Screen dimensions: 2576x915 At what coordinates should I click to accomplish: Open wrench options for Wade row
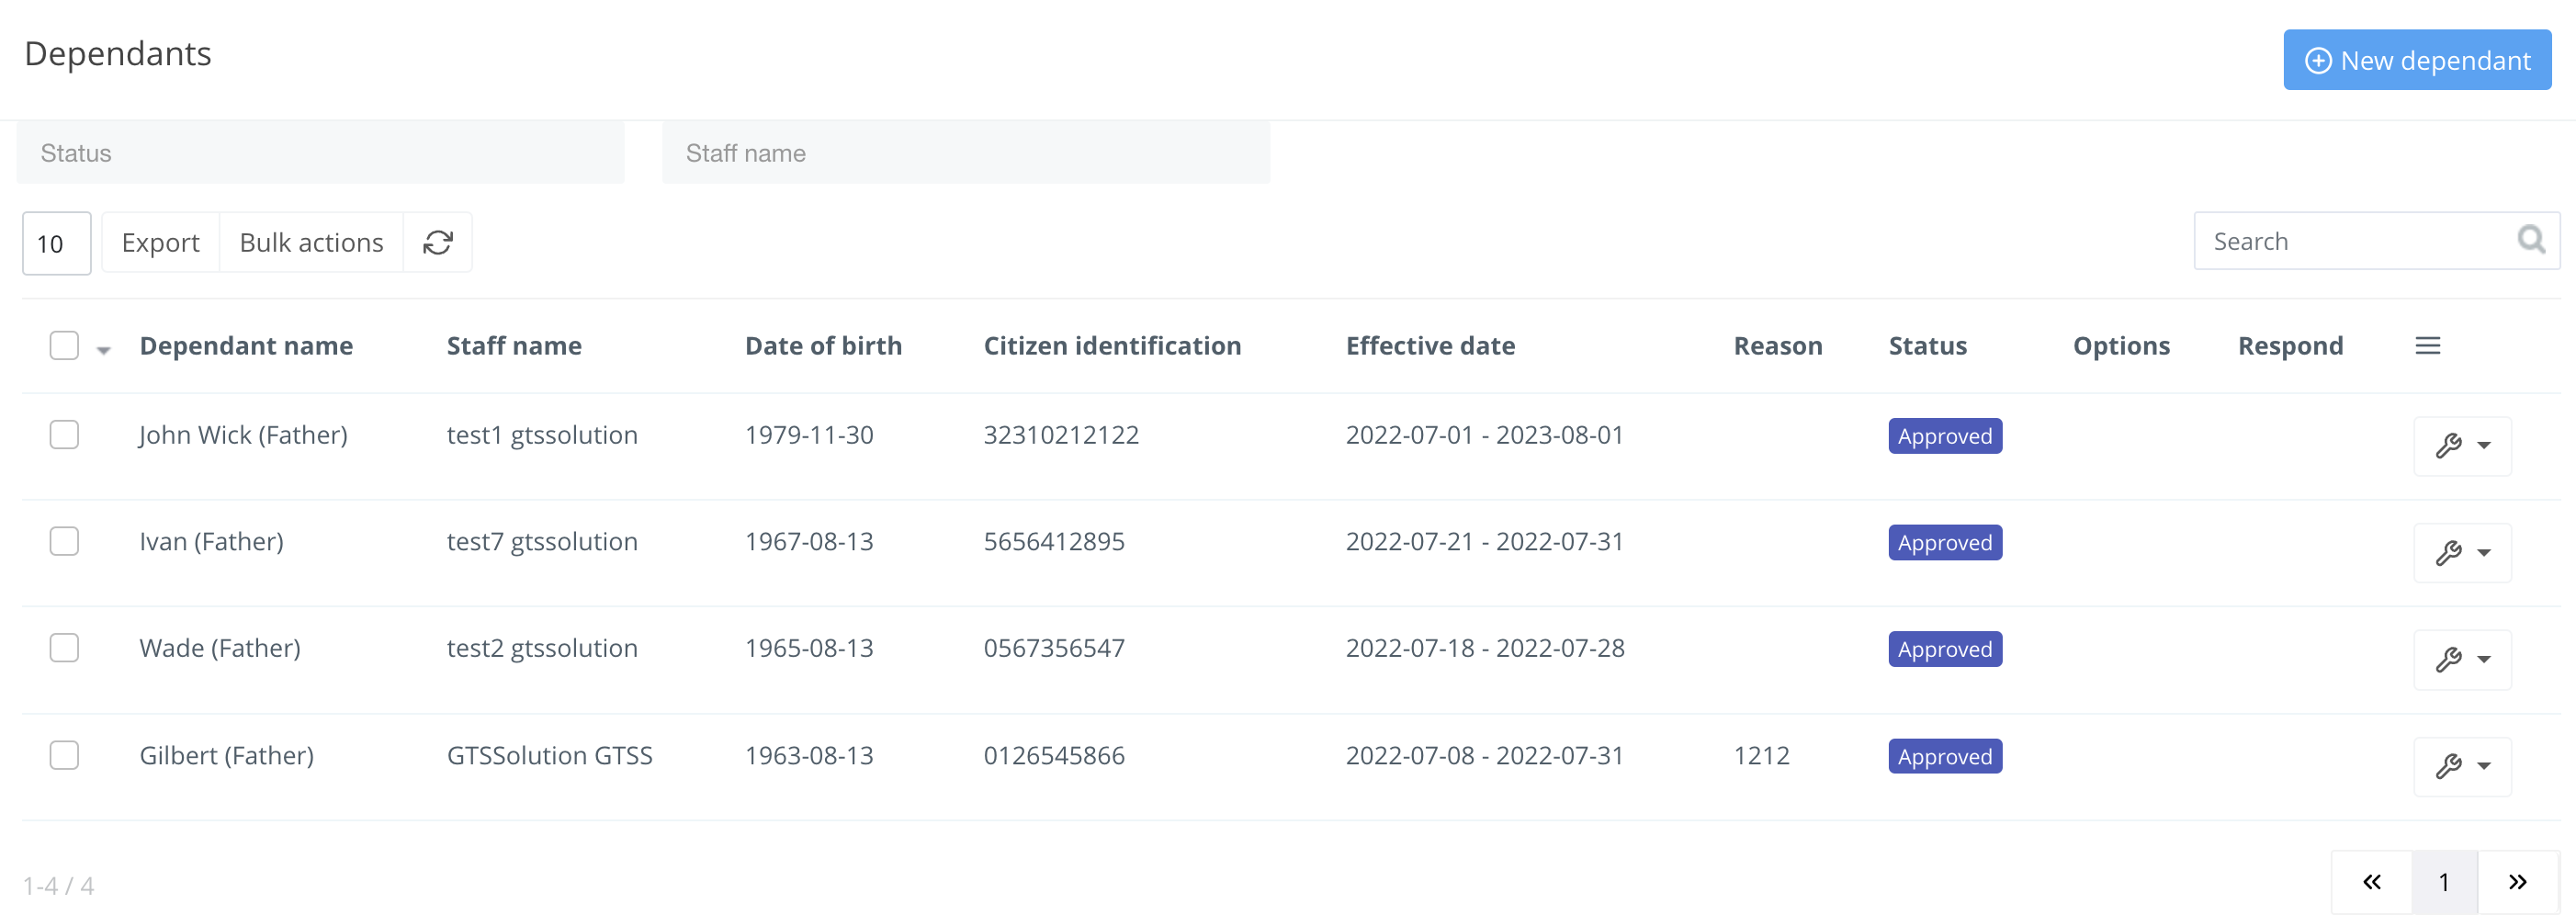[x=2462, y=660]
